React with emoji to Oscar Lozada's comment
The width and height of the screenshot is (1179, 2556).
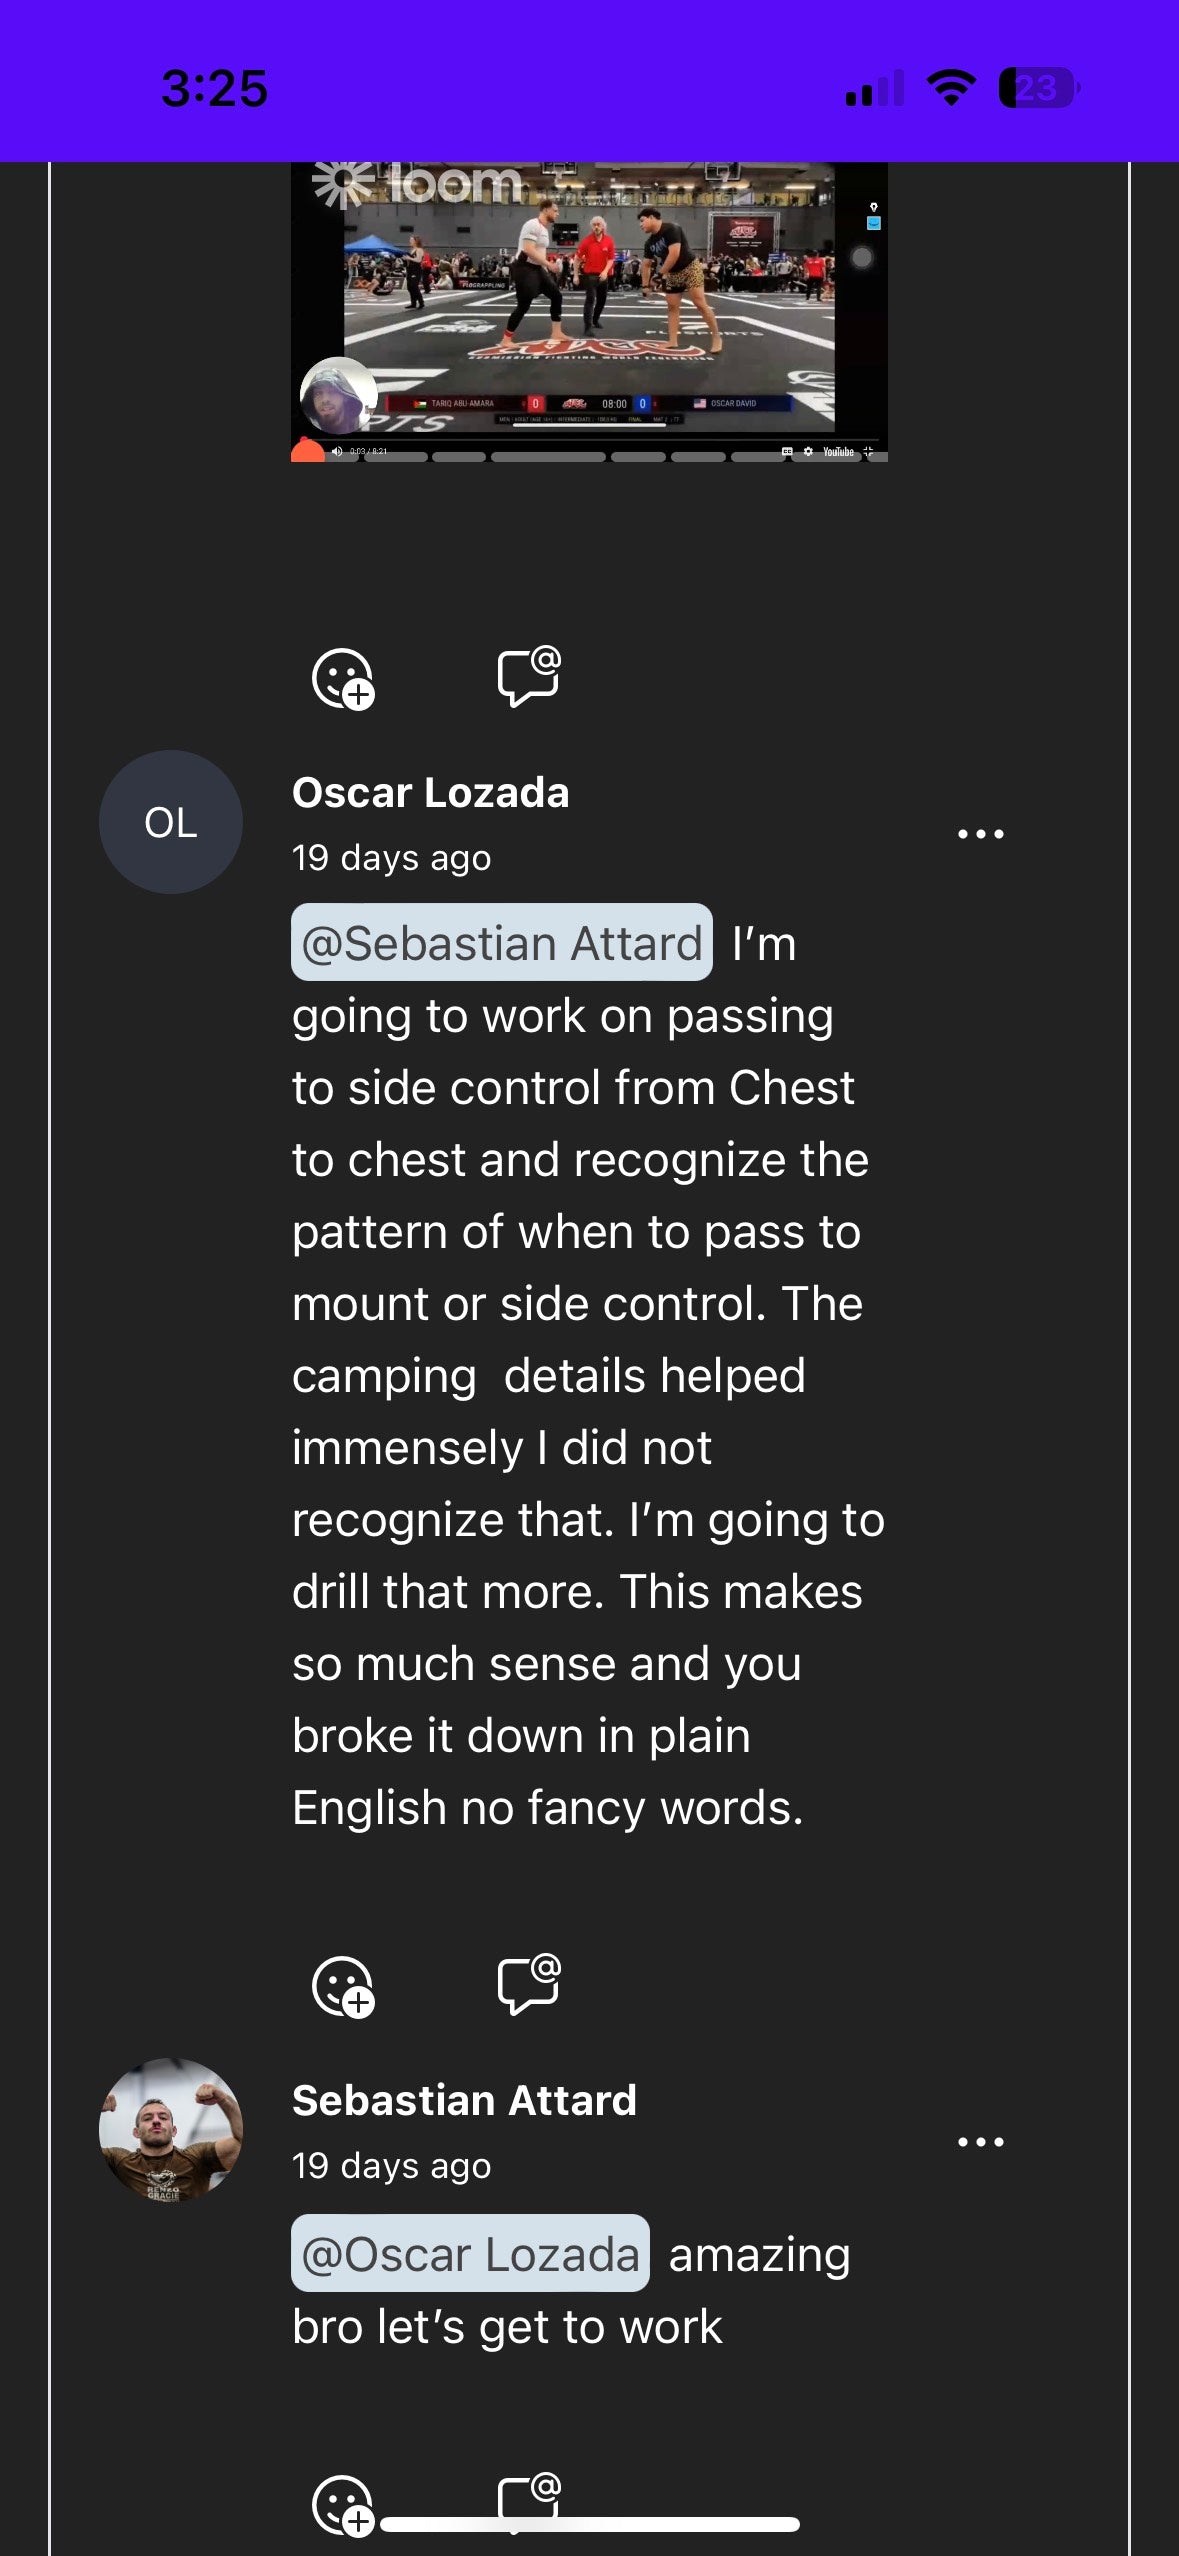[x=343, y=1986]
